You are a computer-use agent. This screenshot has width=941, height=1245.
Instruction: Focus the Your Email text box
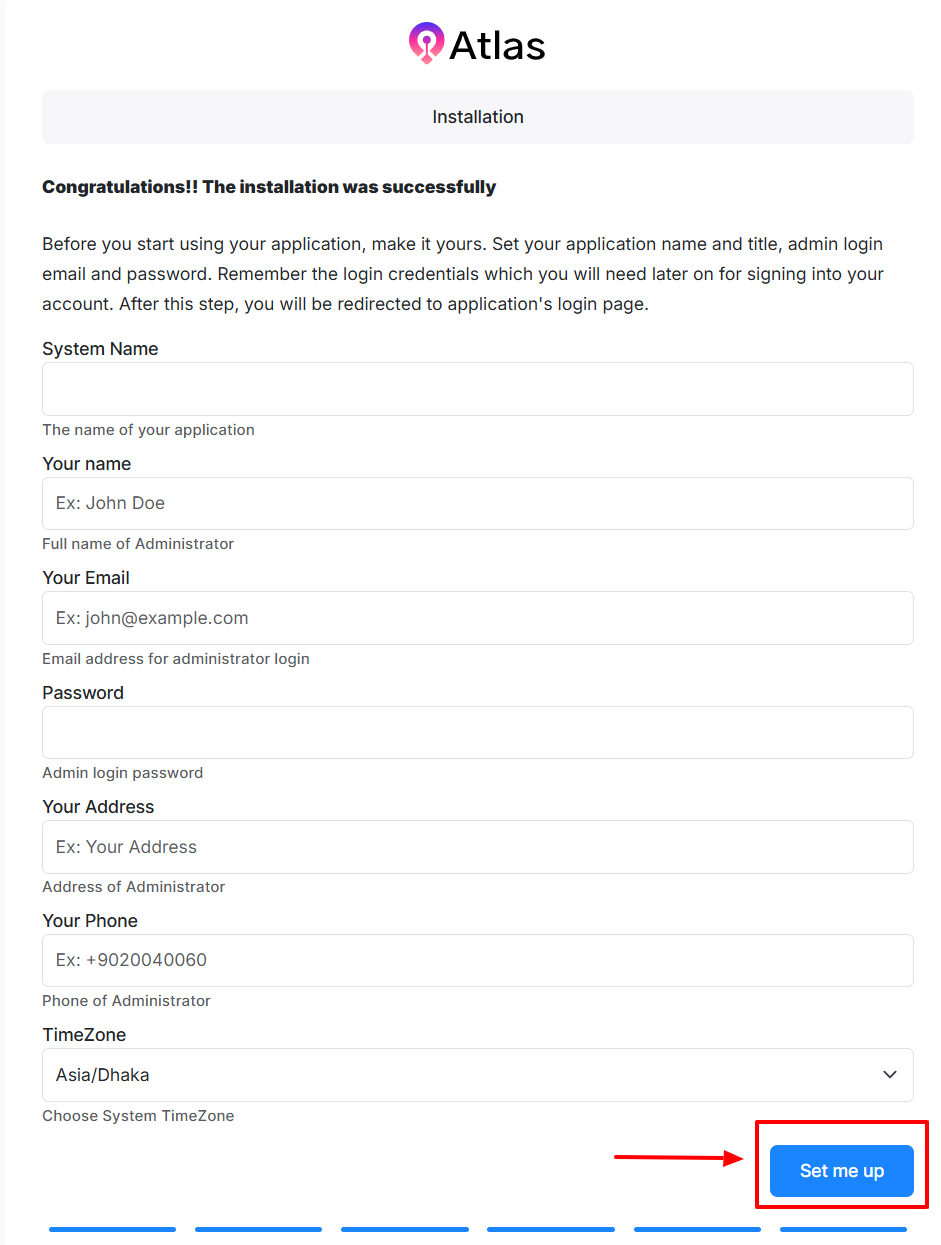(477, 618)
